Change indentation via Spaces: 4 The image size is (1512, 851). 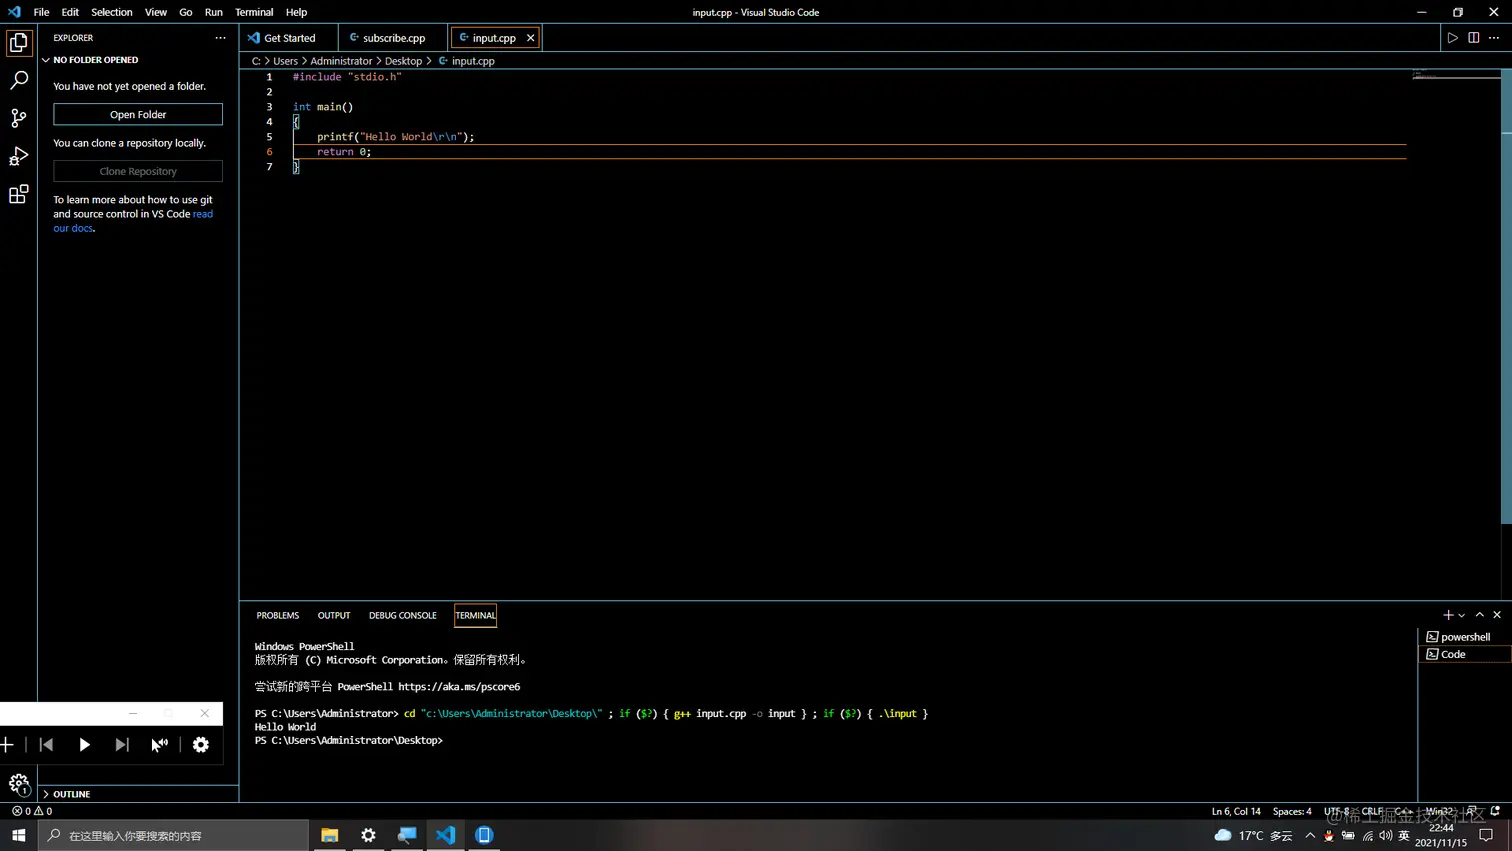click(x=1292, y=811)
